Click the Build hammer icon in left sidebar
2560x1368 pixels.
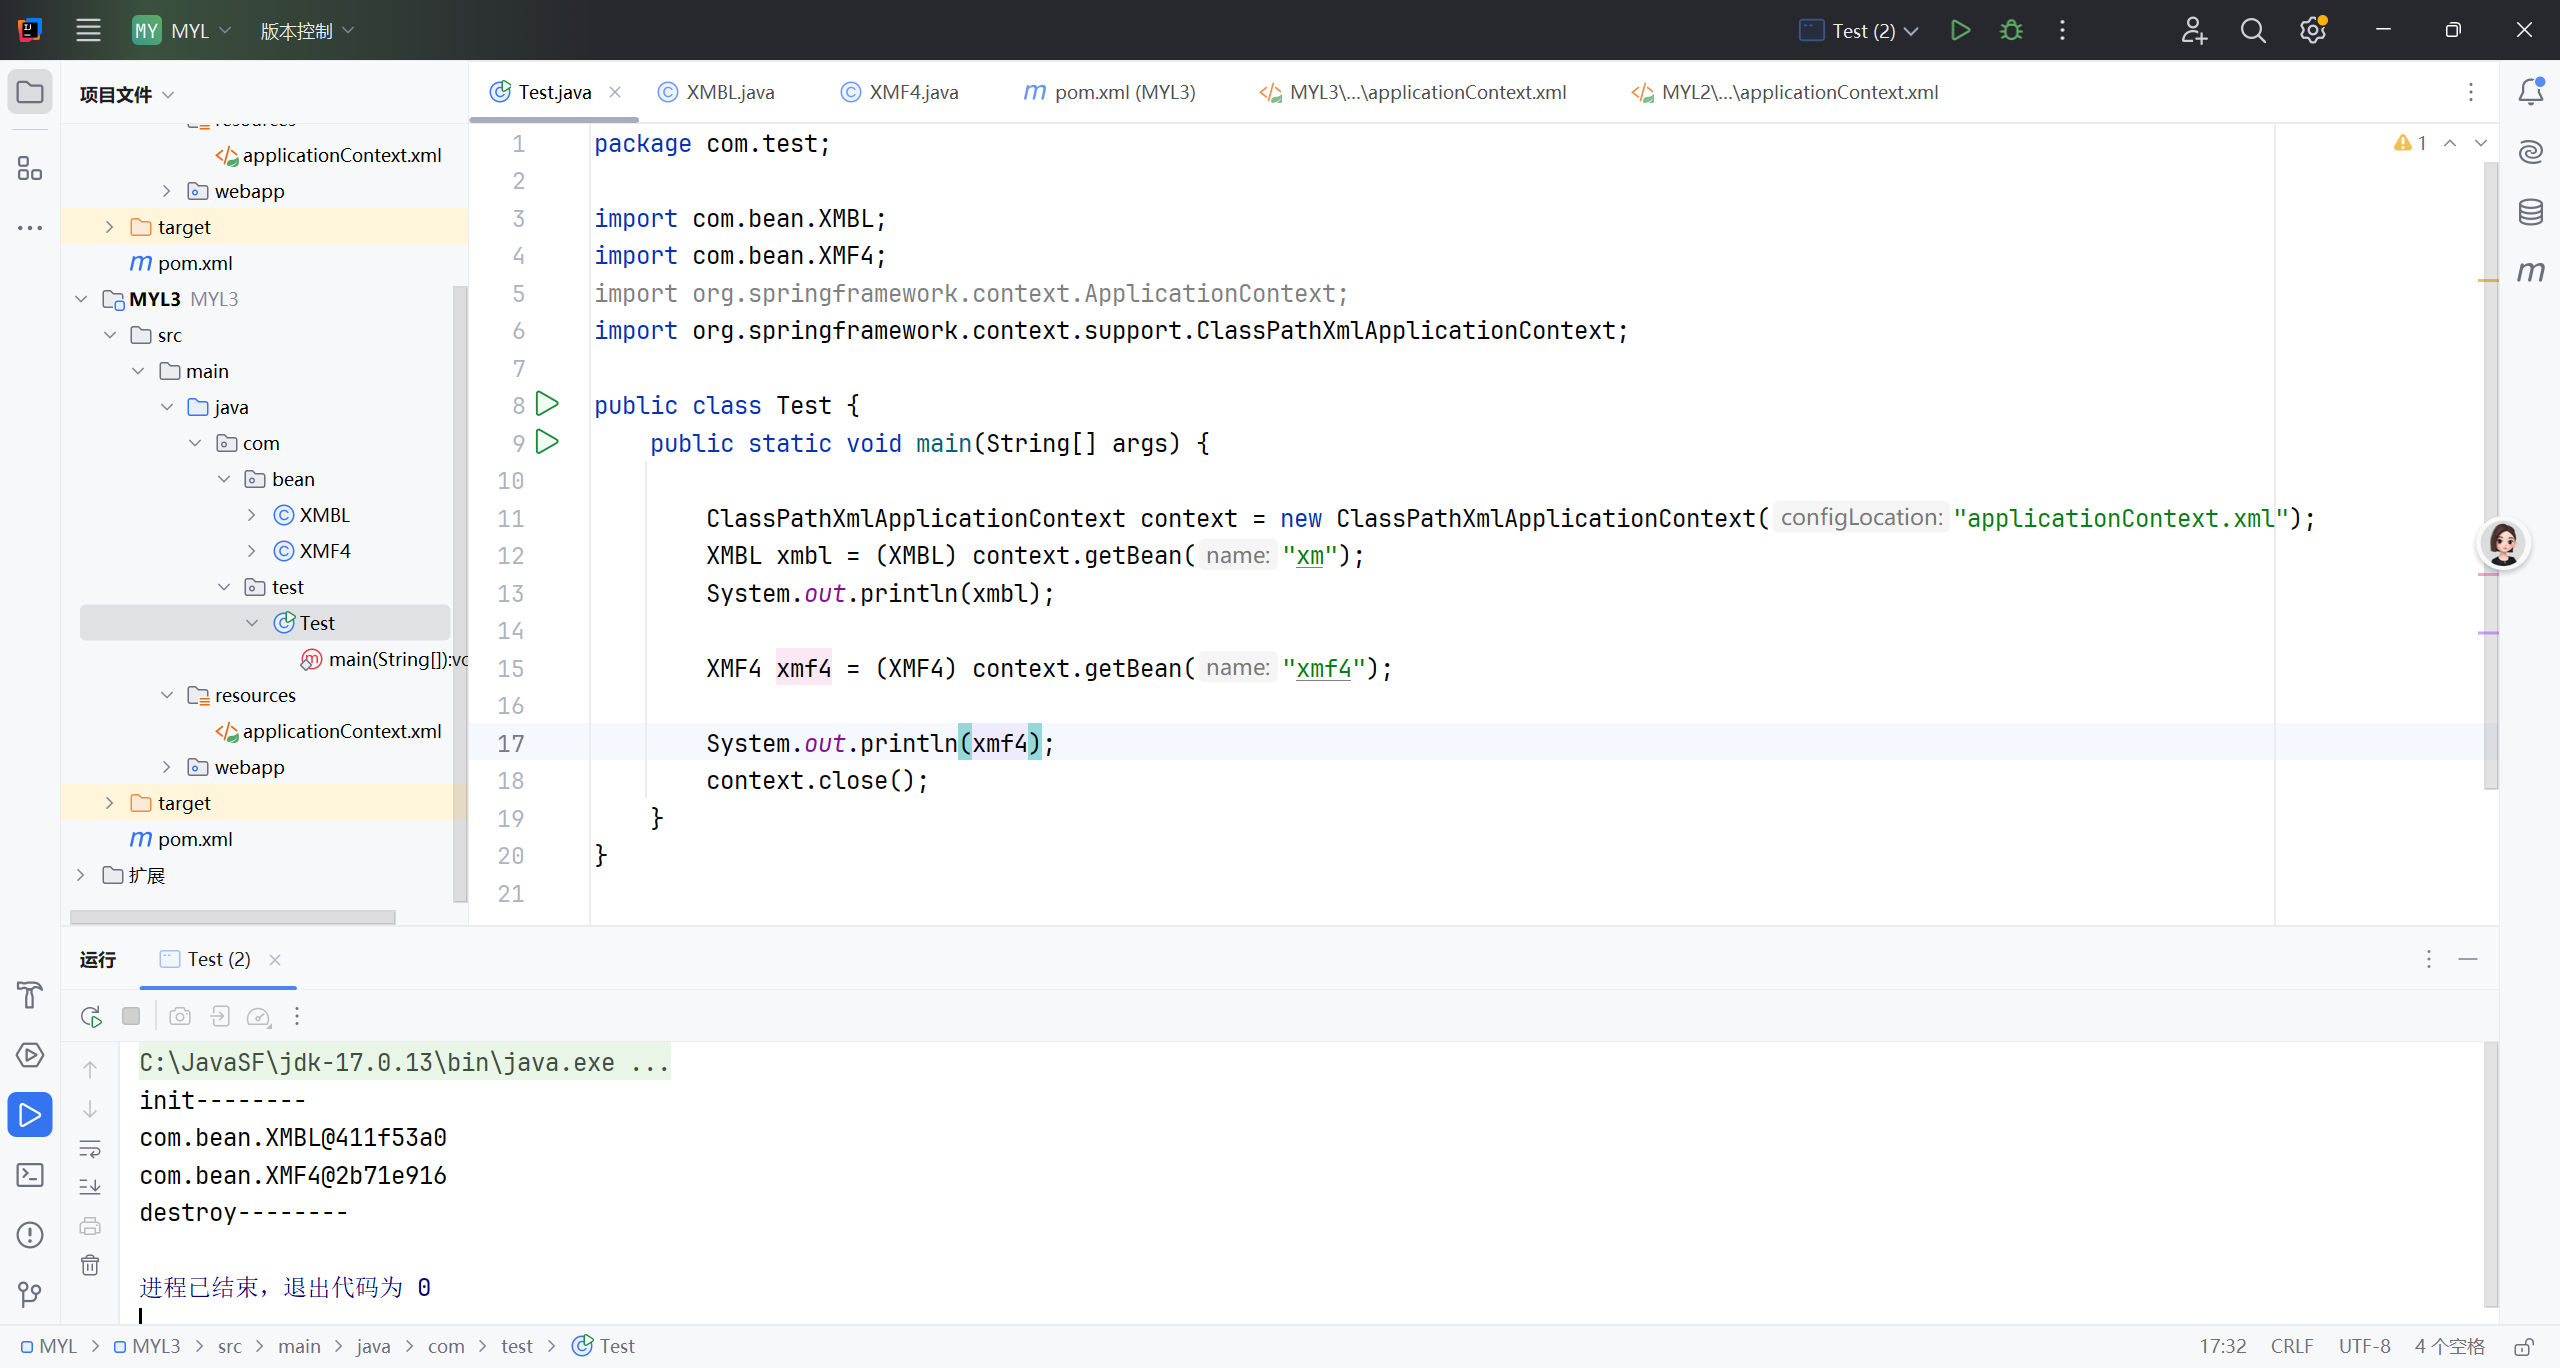(x=30, y=995)
